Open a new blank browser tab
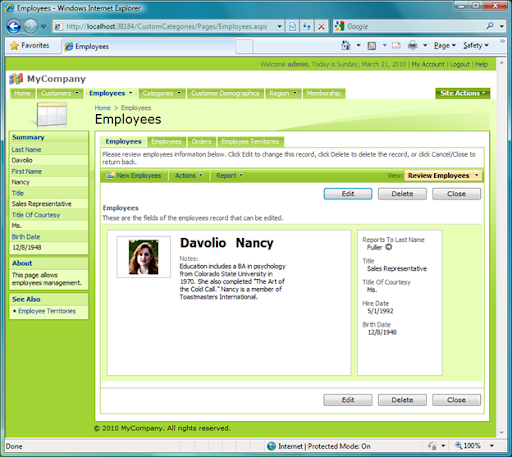512x457 pixels. coord(244,47)
